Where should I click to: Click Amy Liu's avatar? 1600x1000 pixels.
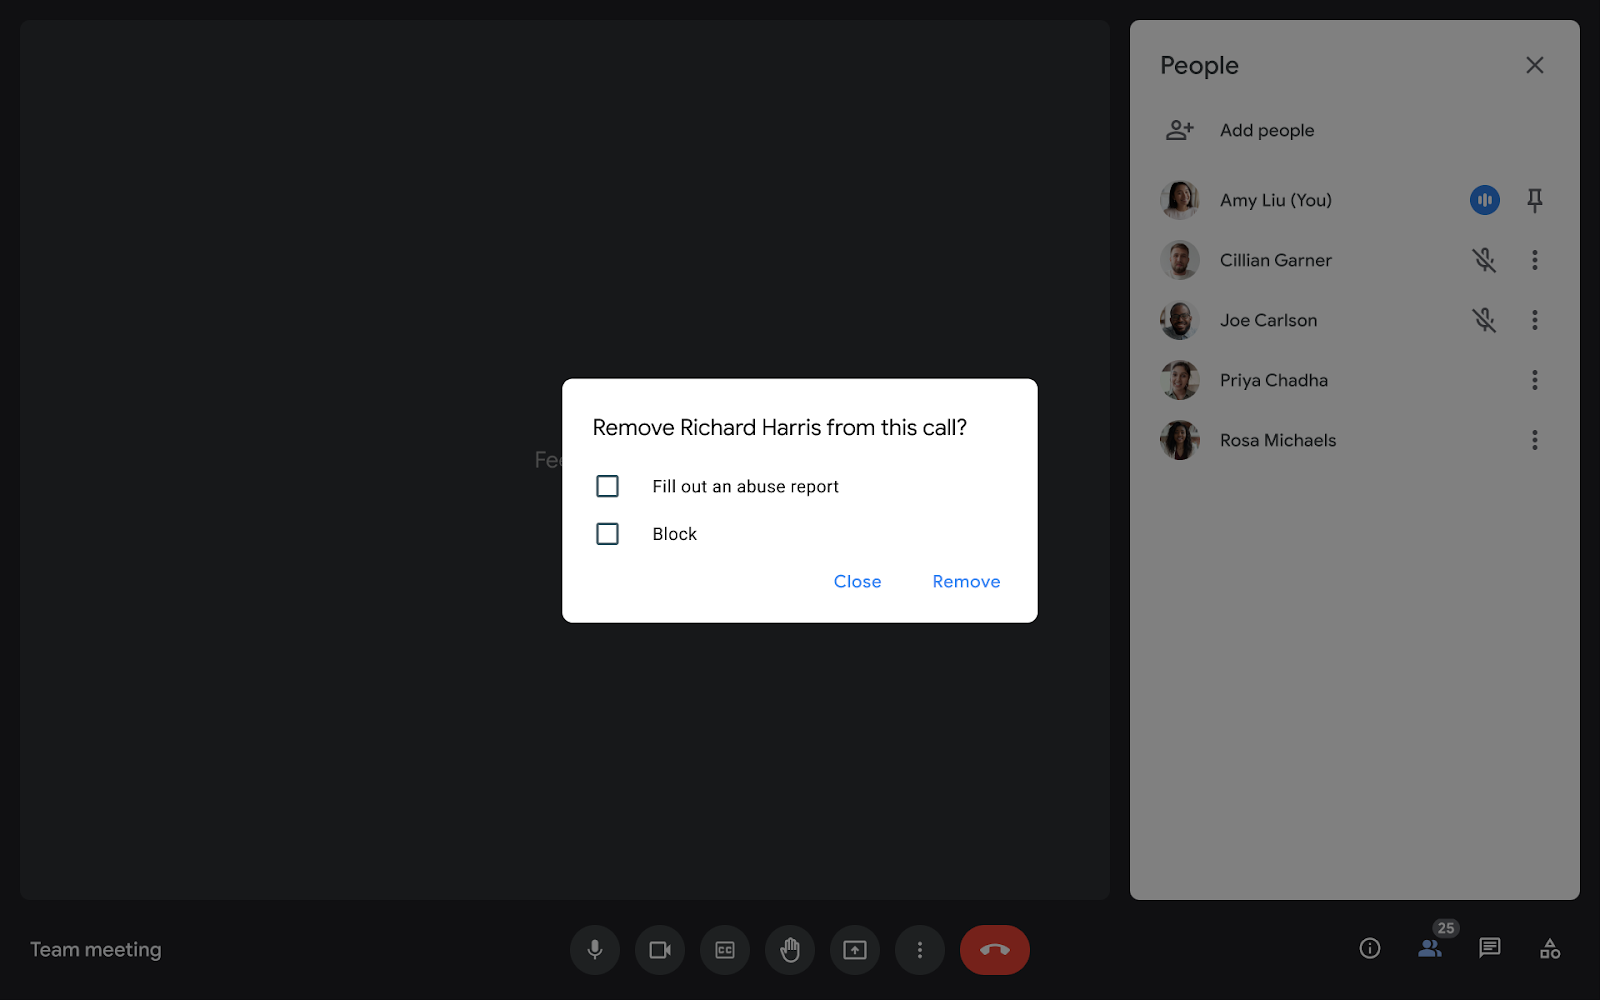click(x=1180, y=200)
